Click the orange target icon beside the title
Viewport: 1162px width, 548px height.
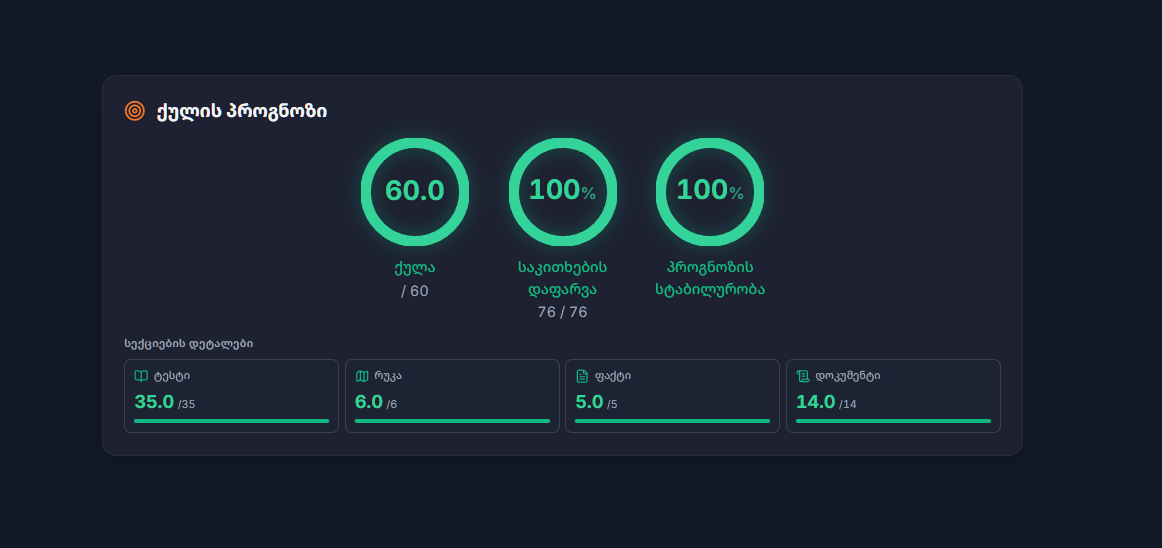pyautogui.click(x=135, y=111)
